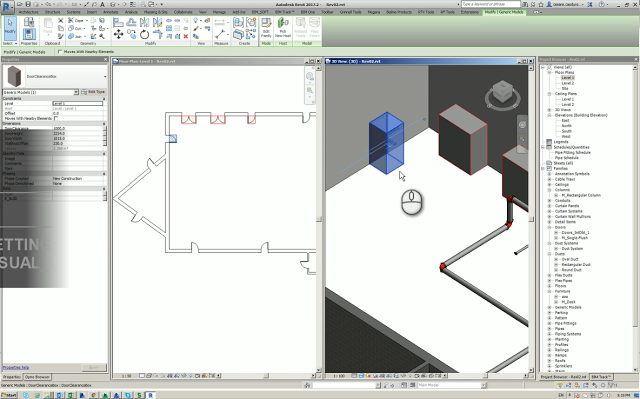Expand the Generic Models family node

(549, 307)
